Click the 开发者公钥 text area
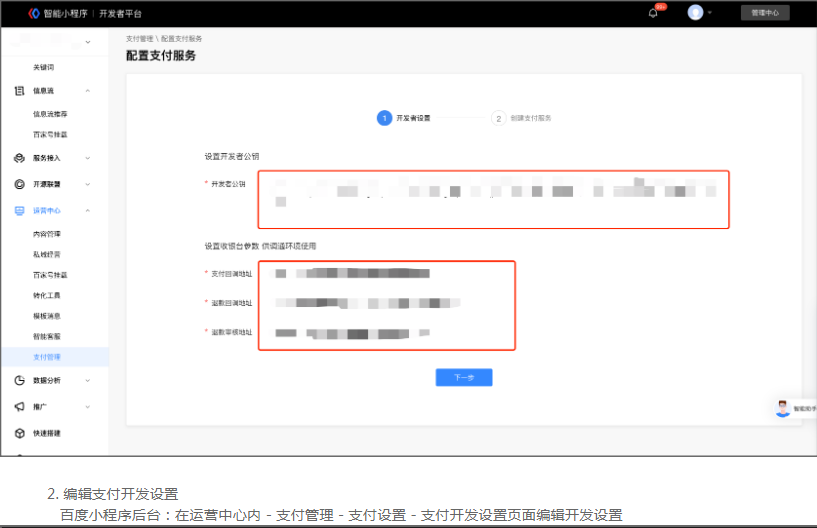This screenshot has width=817, height=528. pyautogui.click(x=493, y=200)
